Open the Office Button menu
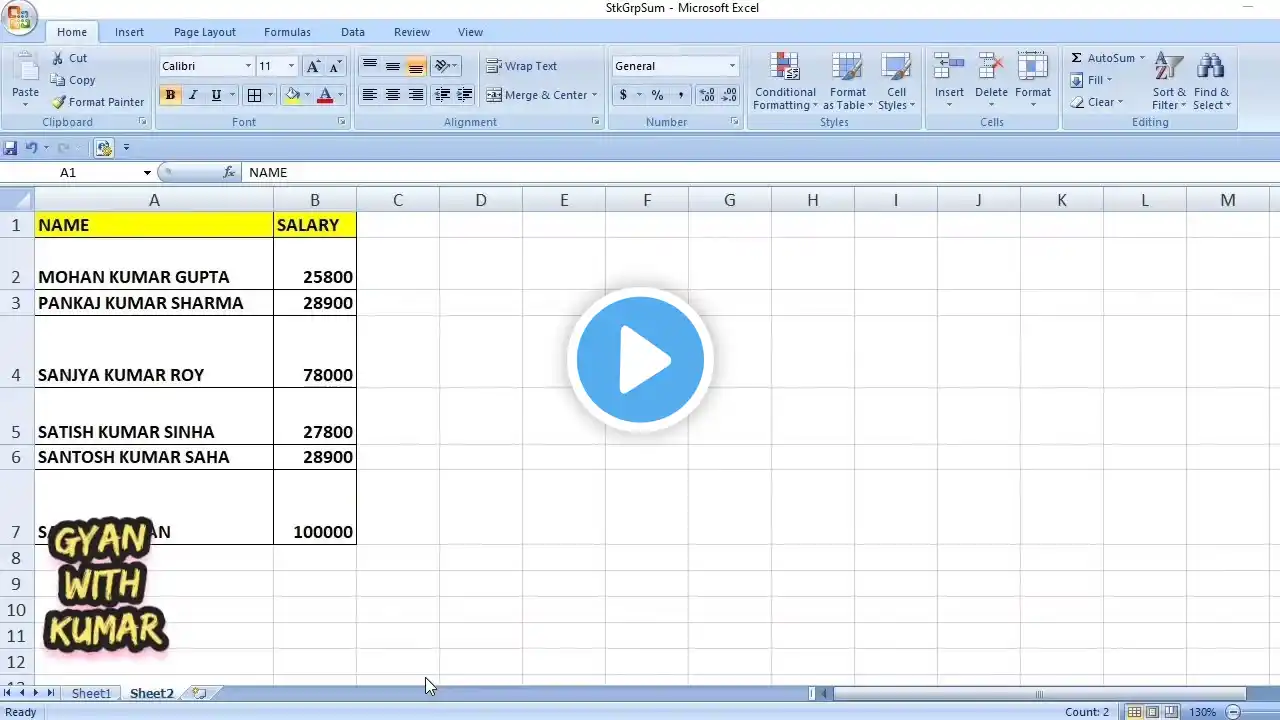 tap(20, 16)
